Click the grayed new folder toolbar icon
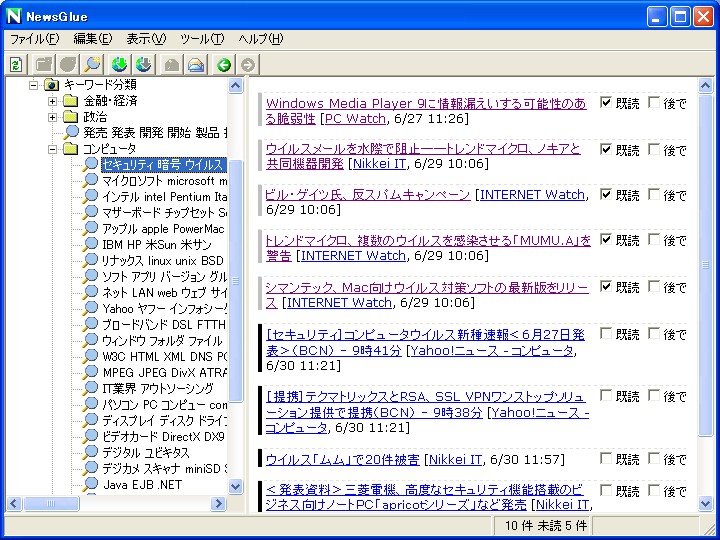720x540 pixels. 44,64
